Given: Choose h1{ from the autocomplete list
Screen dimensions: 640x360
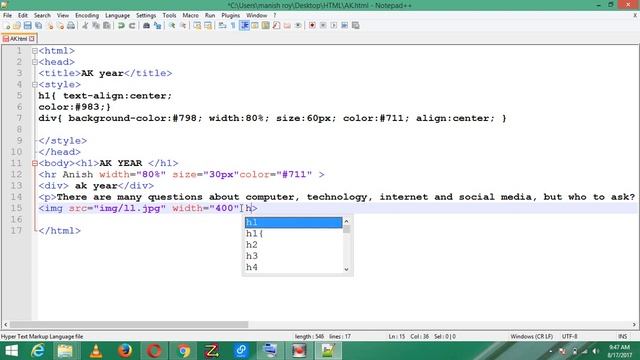Looking at the screenshot, I should (x=293, y=233).
